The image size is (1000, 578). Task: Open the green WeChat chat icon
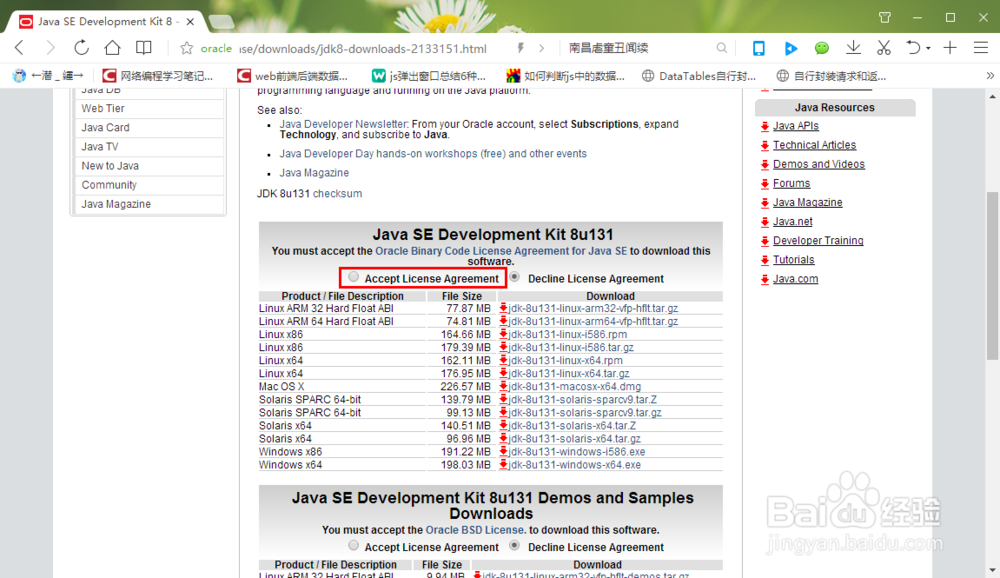point(821,48)
